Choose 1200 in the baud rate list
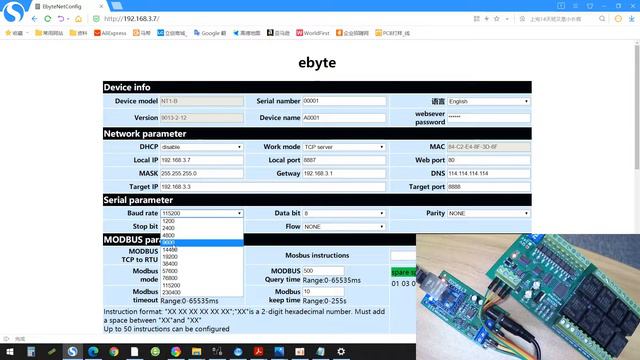The width and height of the screenshot is (640, 360). point(202,221)
